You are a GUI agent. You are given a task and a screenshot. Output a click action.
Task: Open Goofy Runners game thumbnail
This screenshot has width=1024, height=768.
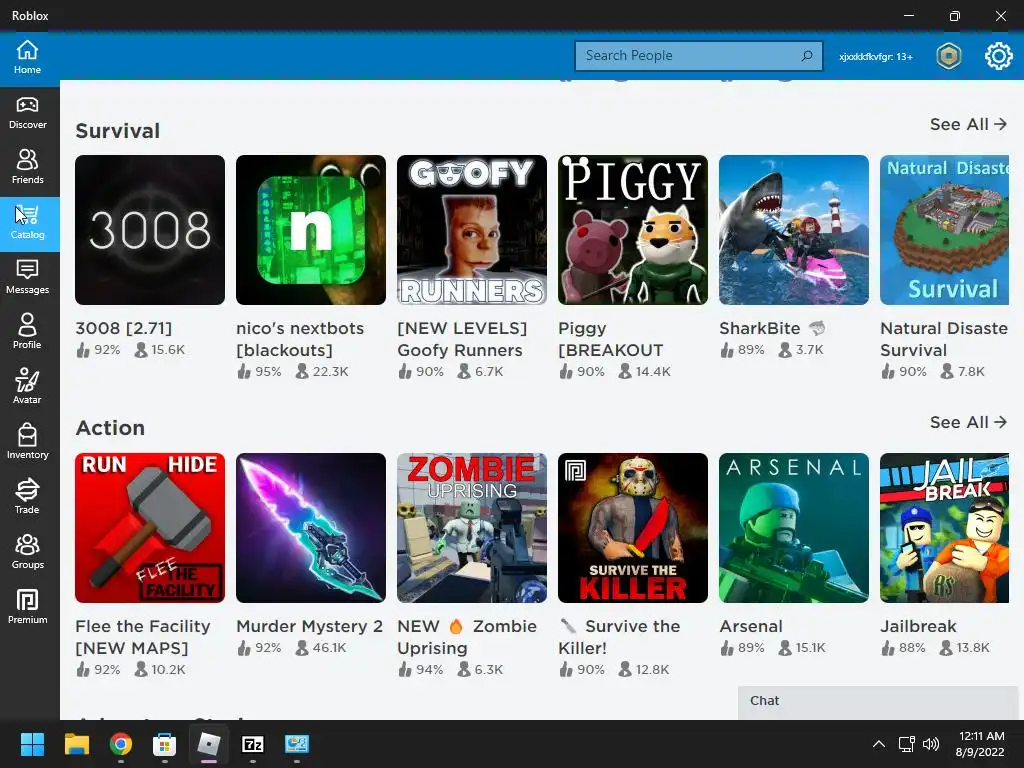[472, 230]
